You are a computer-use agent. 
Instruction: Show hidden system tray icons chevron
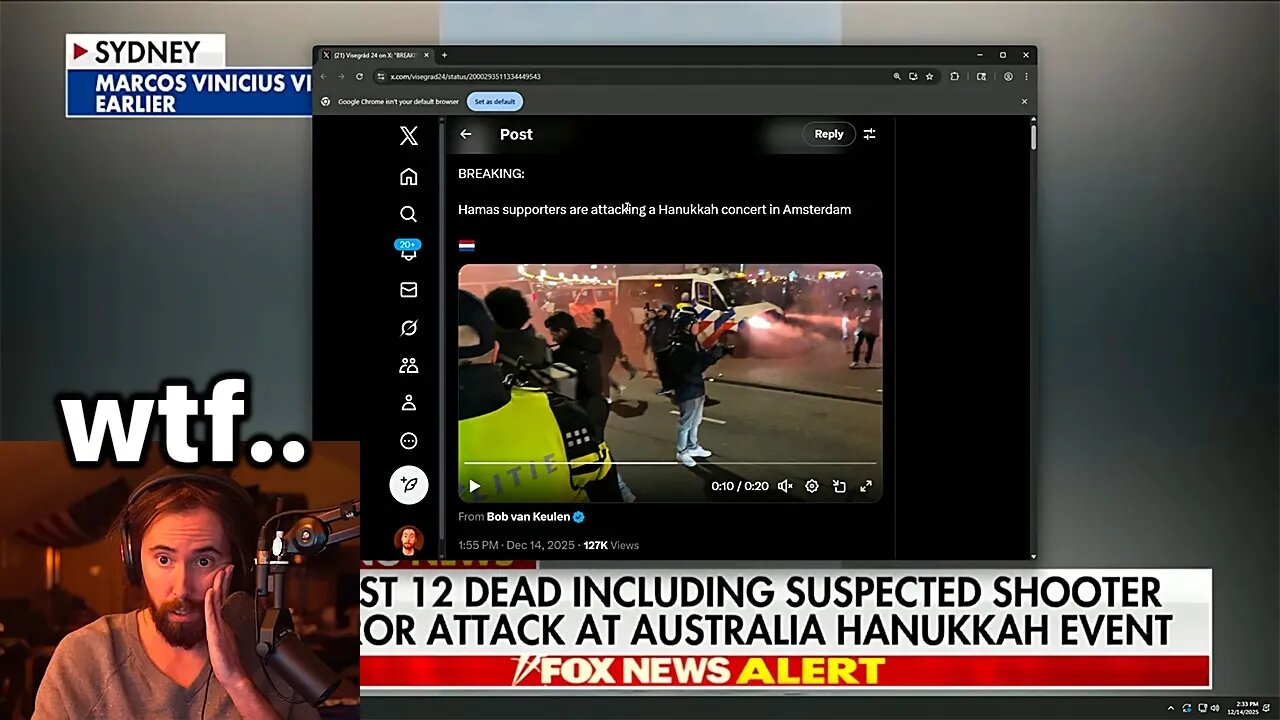[x=1171, y=708]
